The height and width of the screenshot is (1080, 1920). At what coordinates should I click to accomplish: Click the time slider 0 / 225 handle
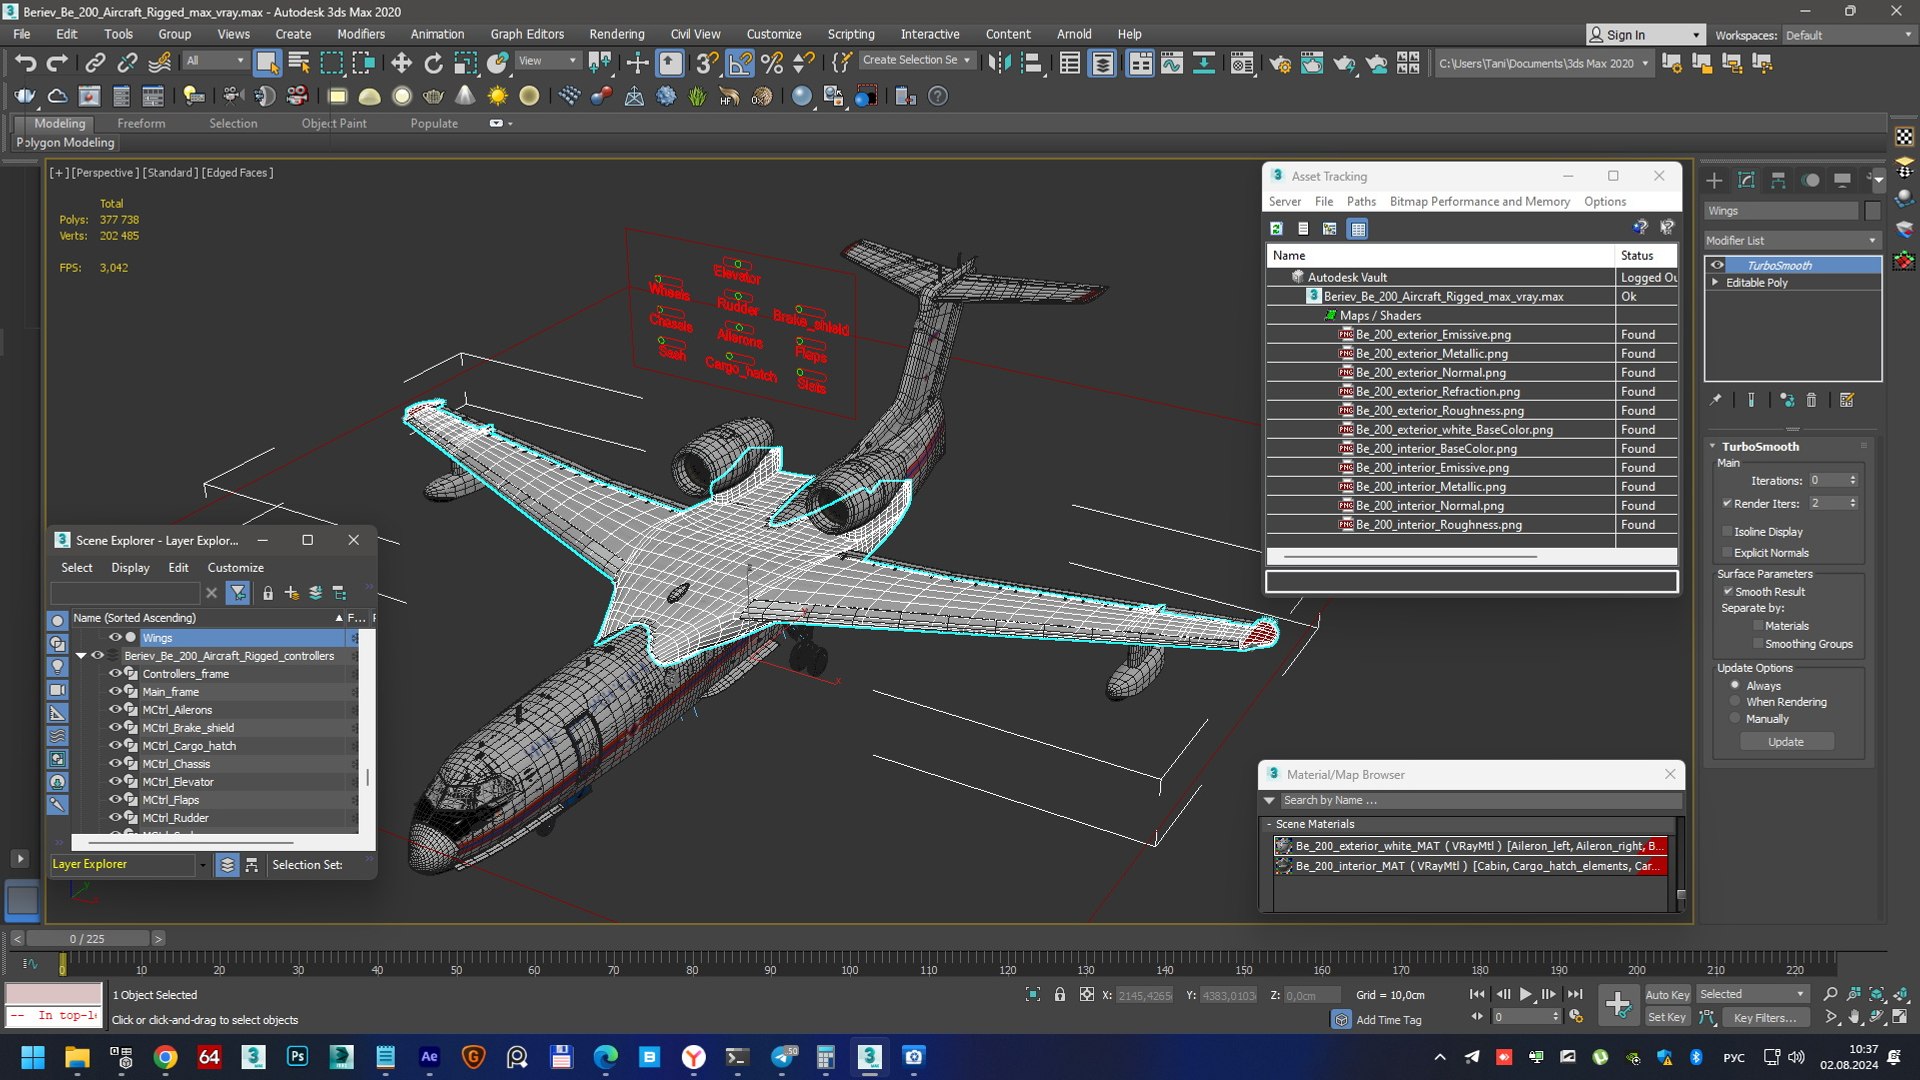[88, 938]
